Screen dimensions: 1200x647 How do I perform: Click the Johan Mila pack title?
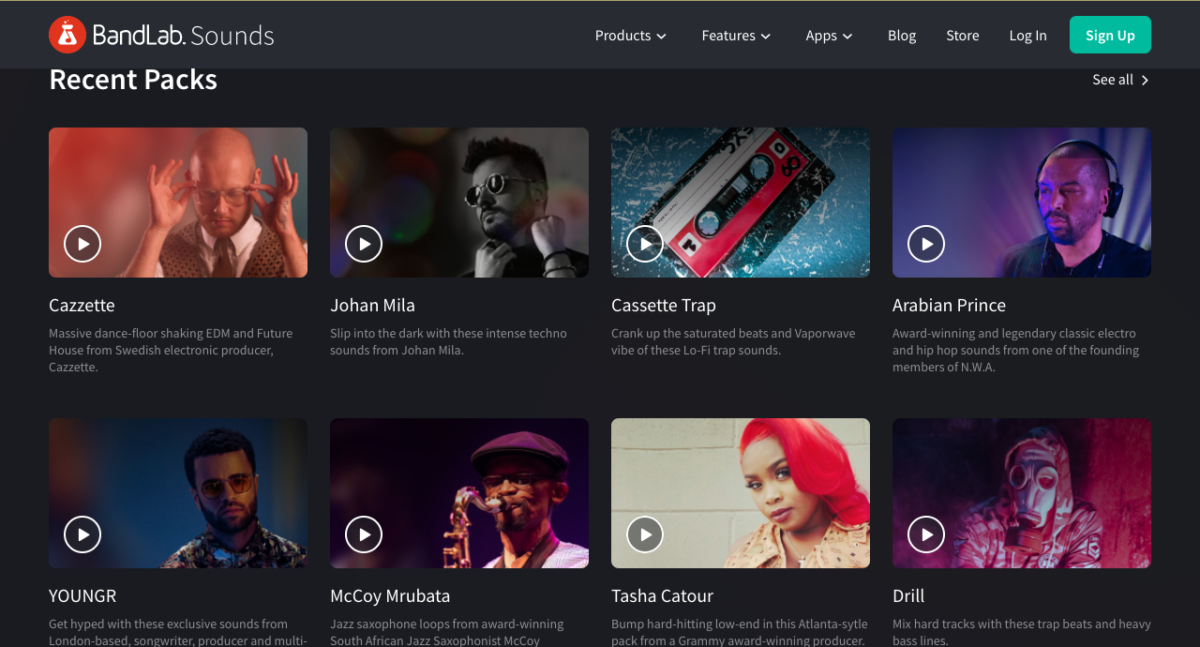pyautogui.click(x=372, y=305)
